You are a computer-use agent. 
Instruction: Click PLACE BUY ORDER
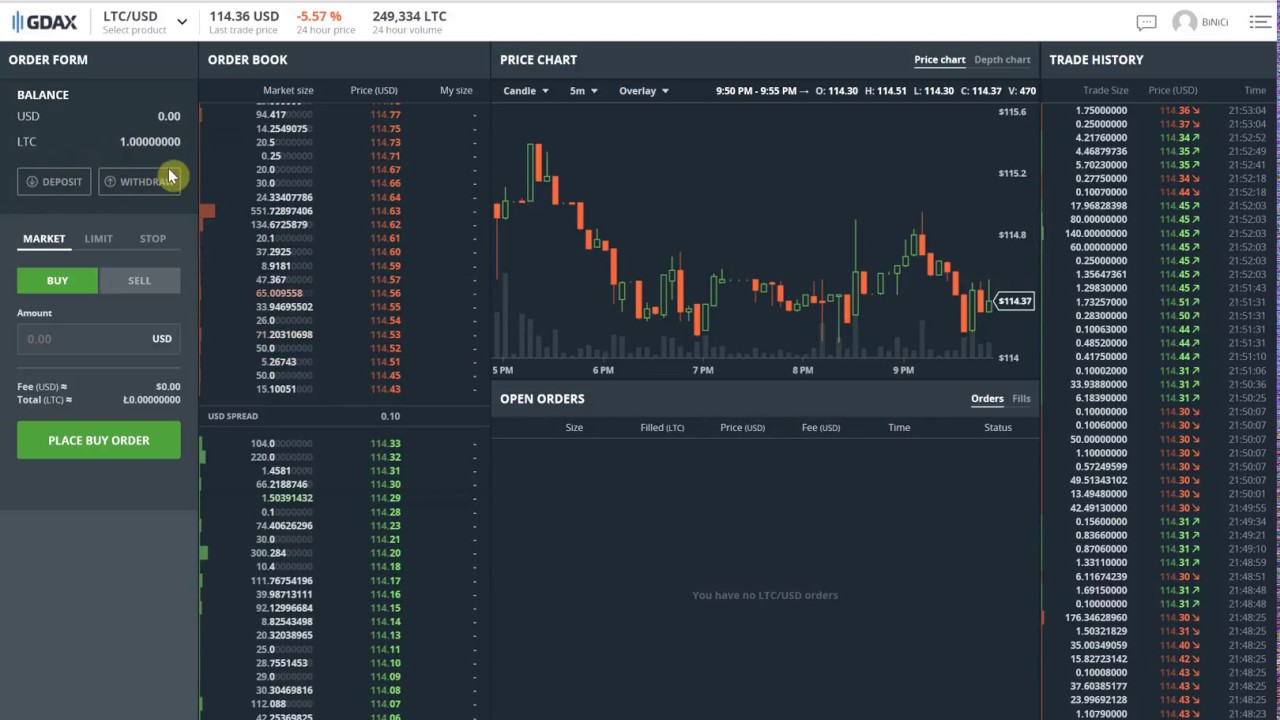pyautogui.click(x=99, y=441)
